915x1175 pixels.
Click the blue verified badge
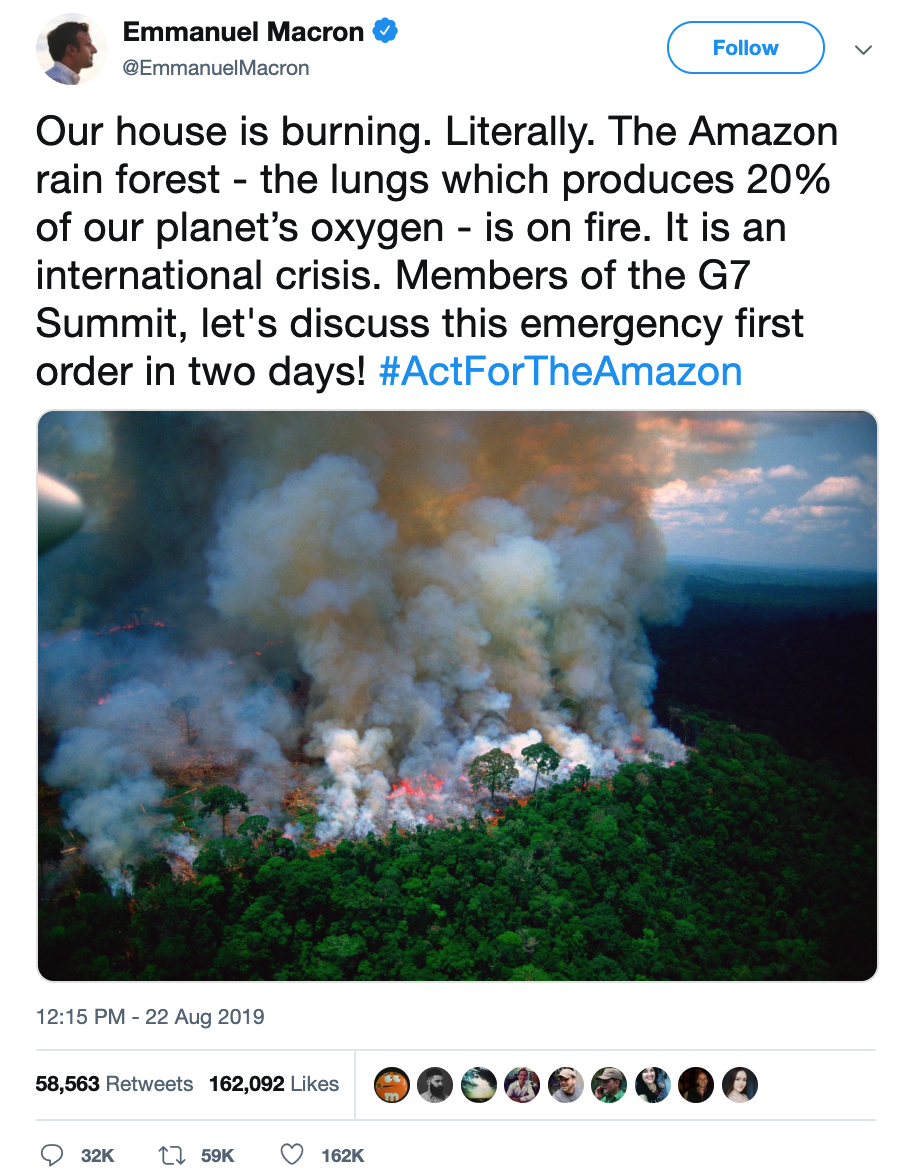pos(386,32)
